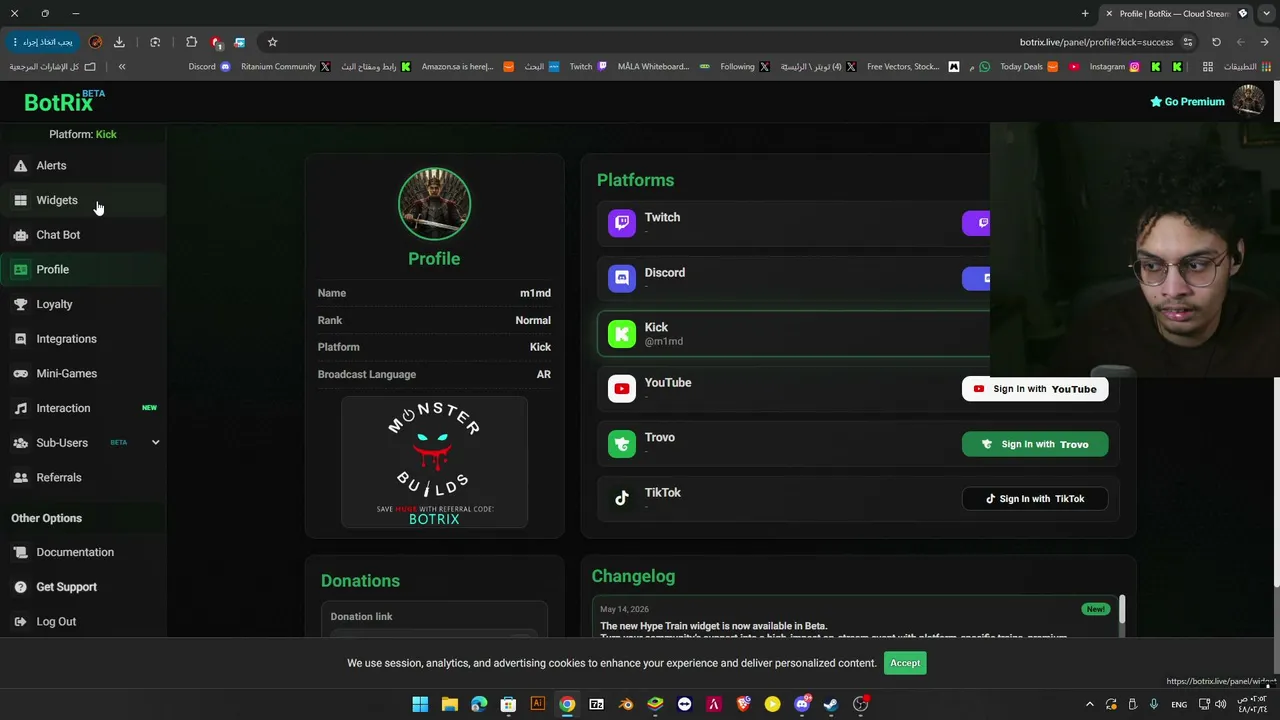Sign in with Trovo

pos(1035,444)
